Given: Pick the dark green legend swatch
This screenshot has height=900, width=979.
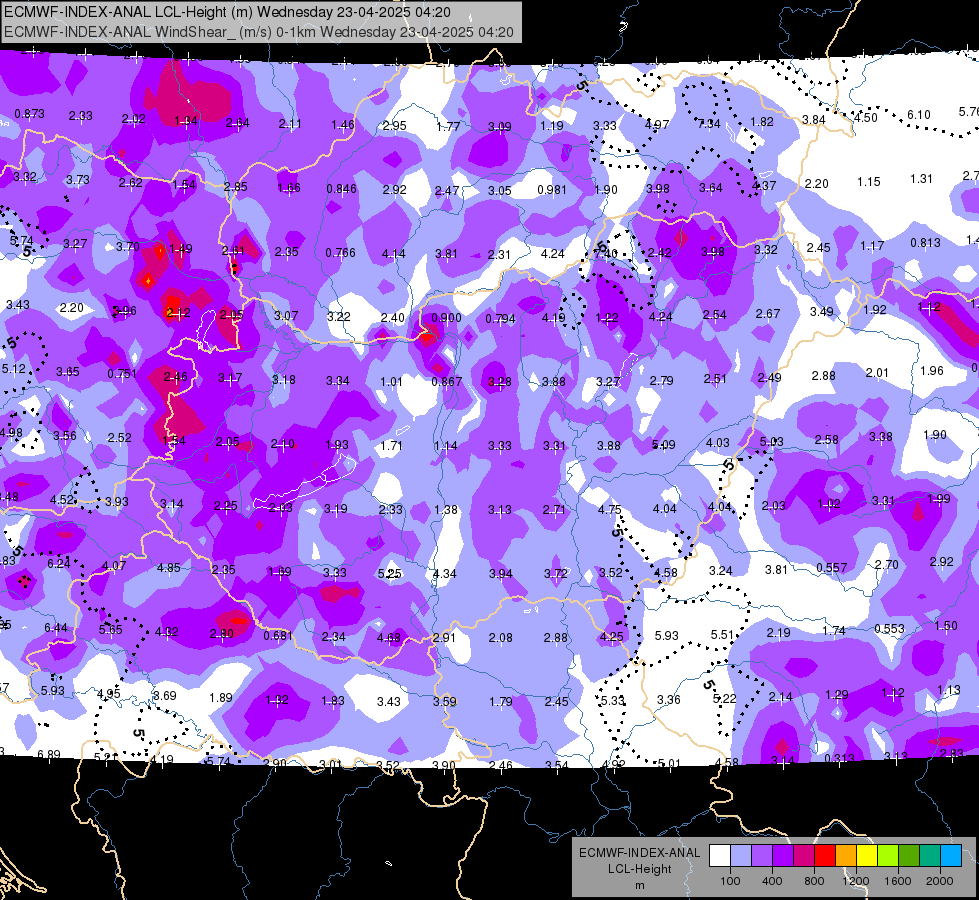Looking at the screenshot, I should coord(910,856).
